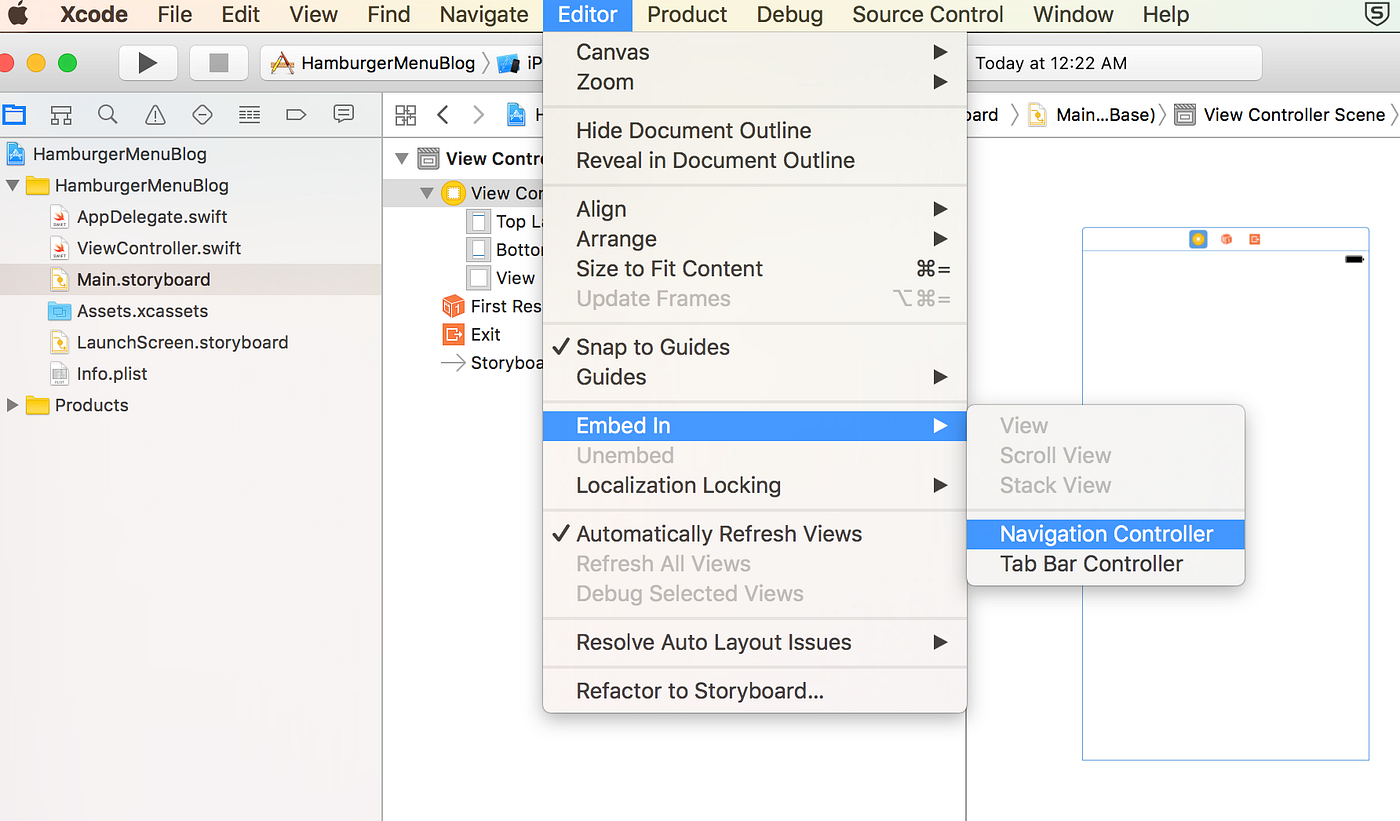
Task: Open the Align submenu
Action: click(x=601, y=209)
